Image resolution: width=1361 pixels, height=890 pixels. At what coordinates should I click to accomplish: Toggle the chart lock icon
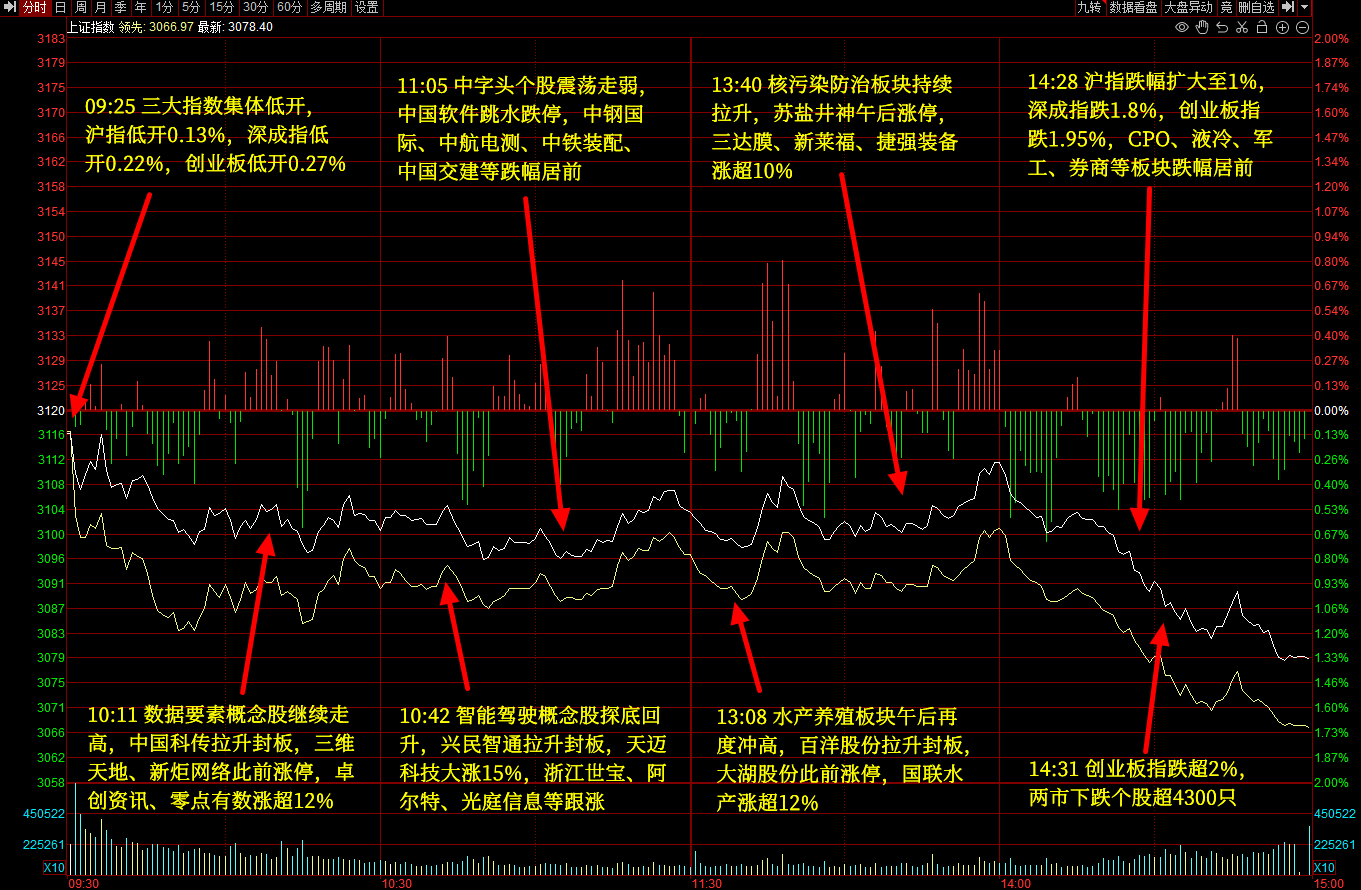tap(1262, 27)
